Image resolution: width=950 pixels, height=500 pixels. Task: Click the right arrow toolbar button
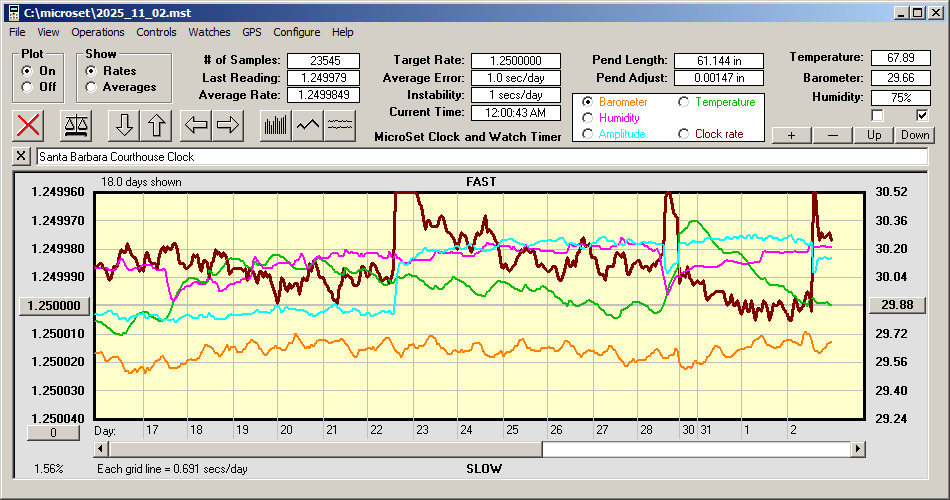coord(228,125)
